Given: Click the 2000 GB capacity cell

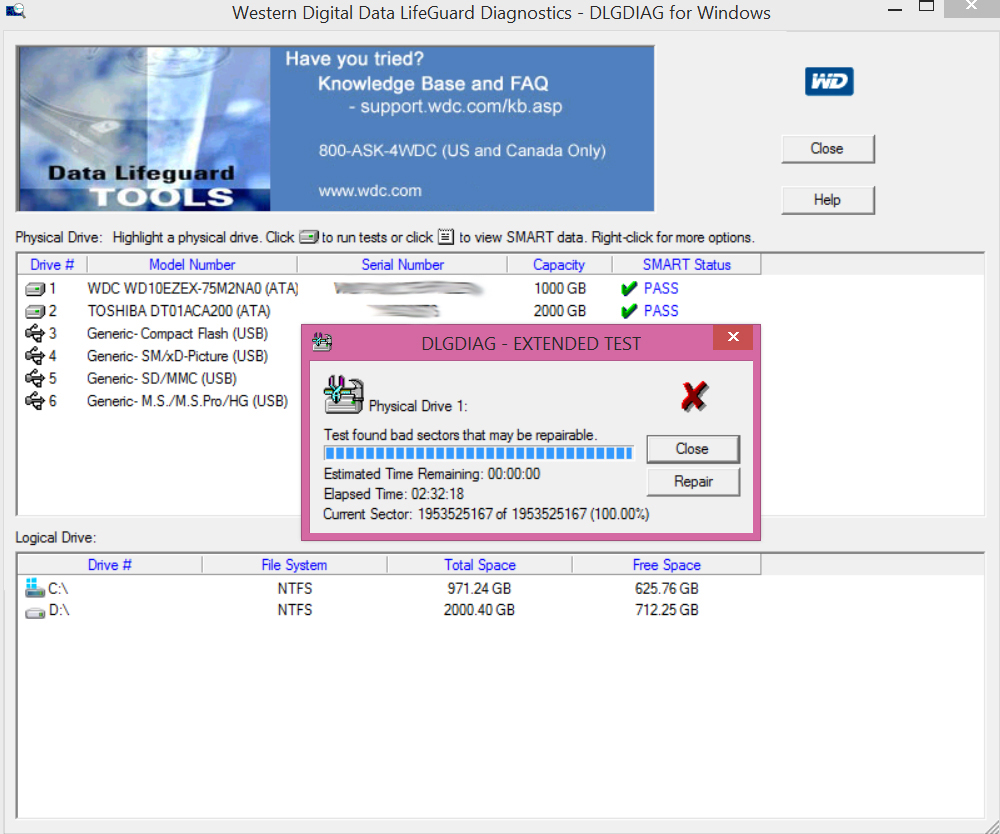Looking at the screenshot, I should pos(560,311).
